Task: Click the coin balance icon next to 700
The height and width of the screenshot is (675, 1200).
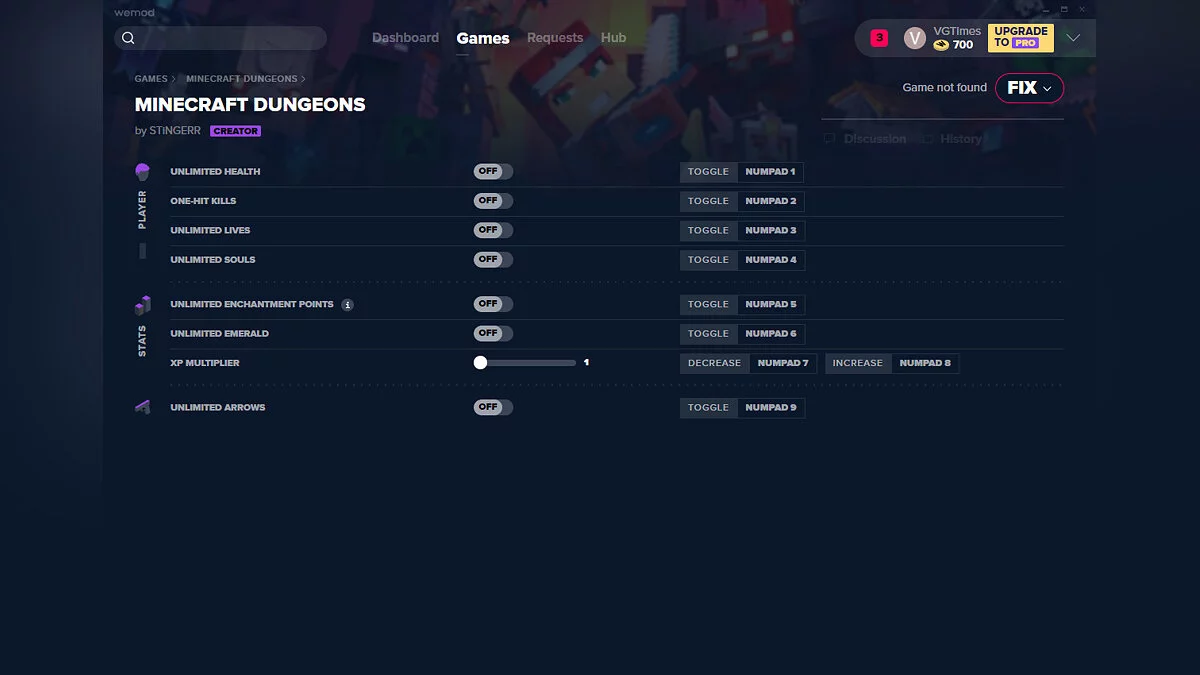Action: coord(941,45)
